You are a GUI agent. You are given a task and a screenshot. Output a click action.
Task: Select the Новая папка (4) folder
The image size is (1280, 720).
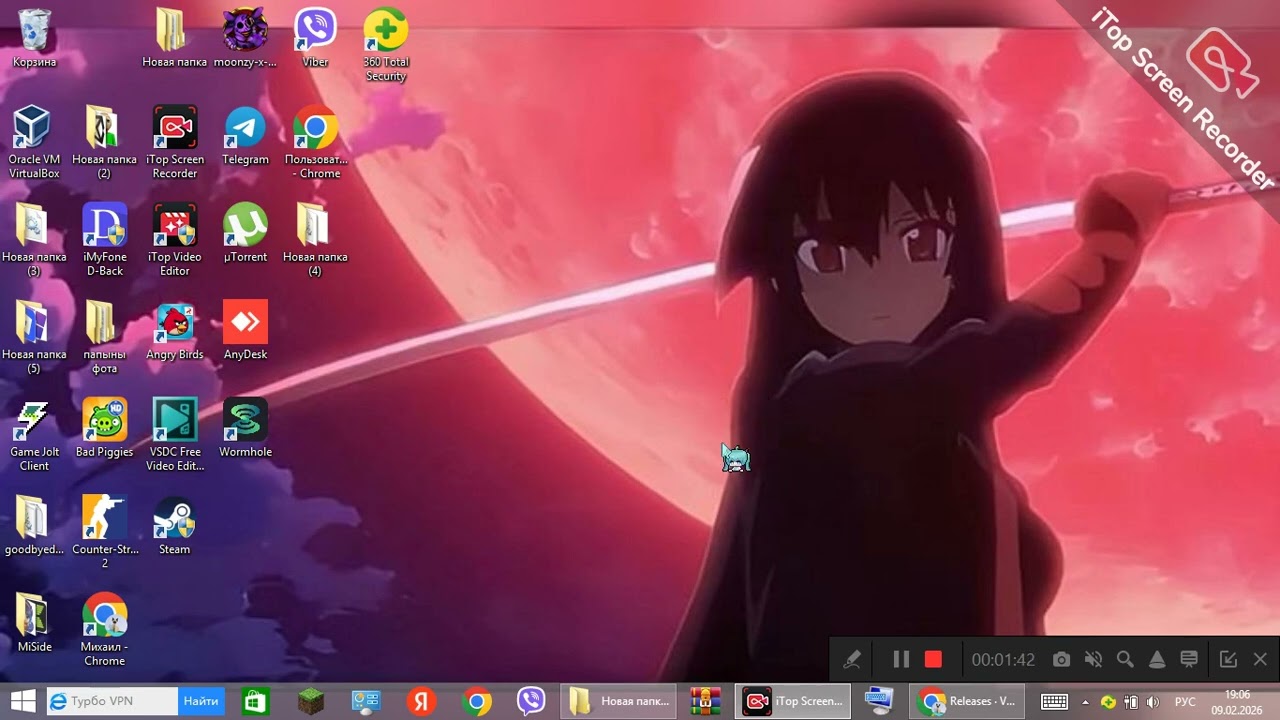(x=315, y=240)
